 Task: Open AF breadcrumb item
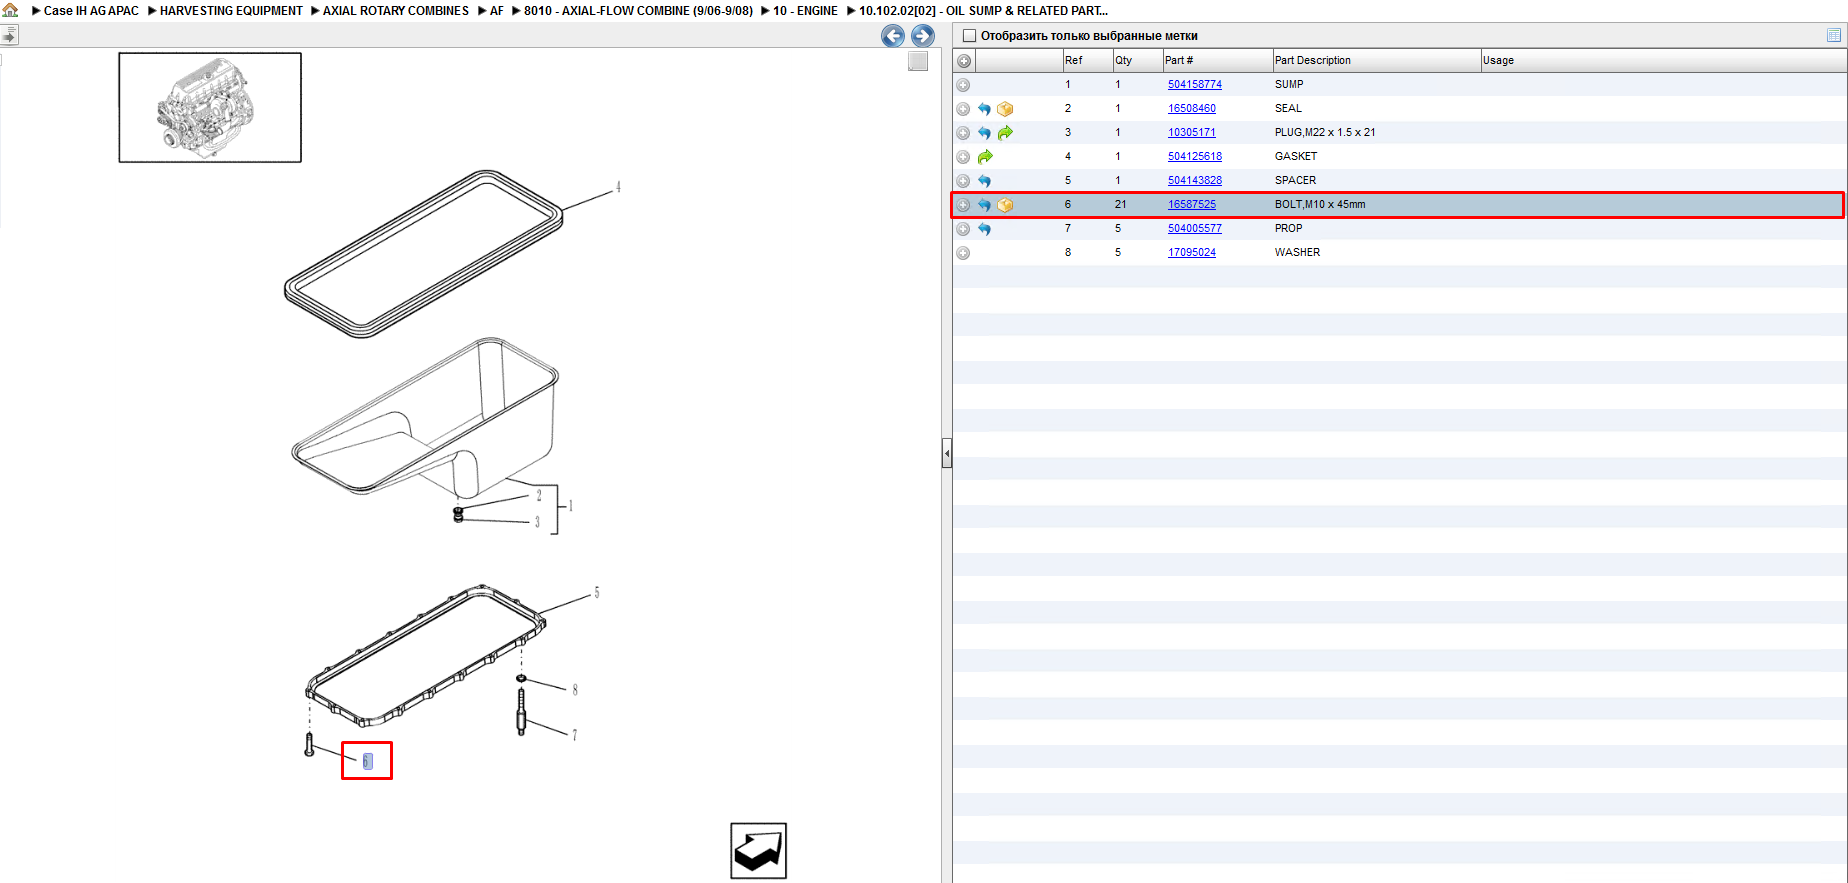point(497,11)
